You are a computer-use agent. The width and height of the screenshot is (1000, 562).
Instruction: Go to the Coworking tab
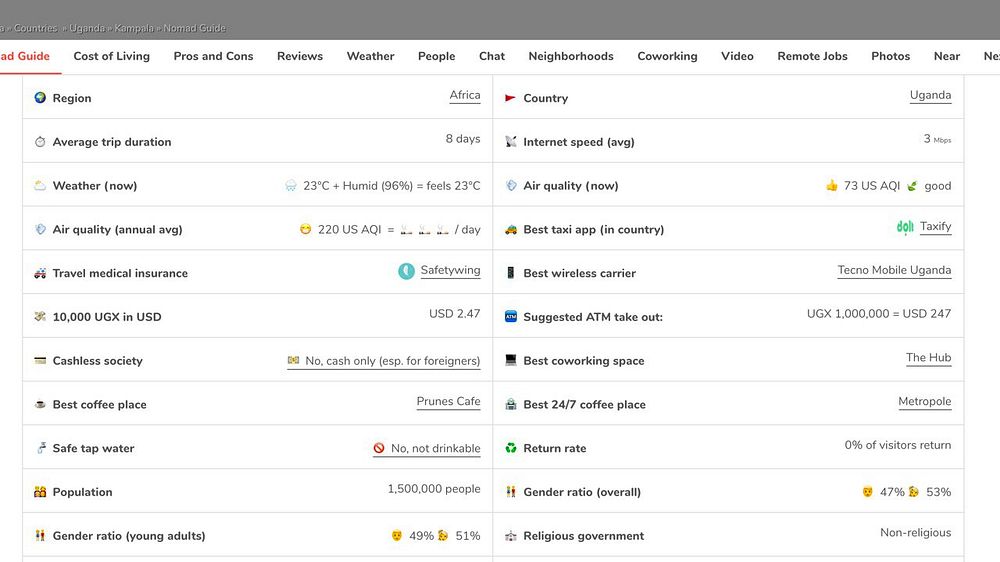(667, 56)
